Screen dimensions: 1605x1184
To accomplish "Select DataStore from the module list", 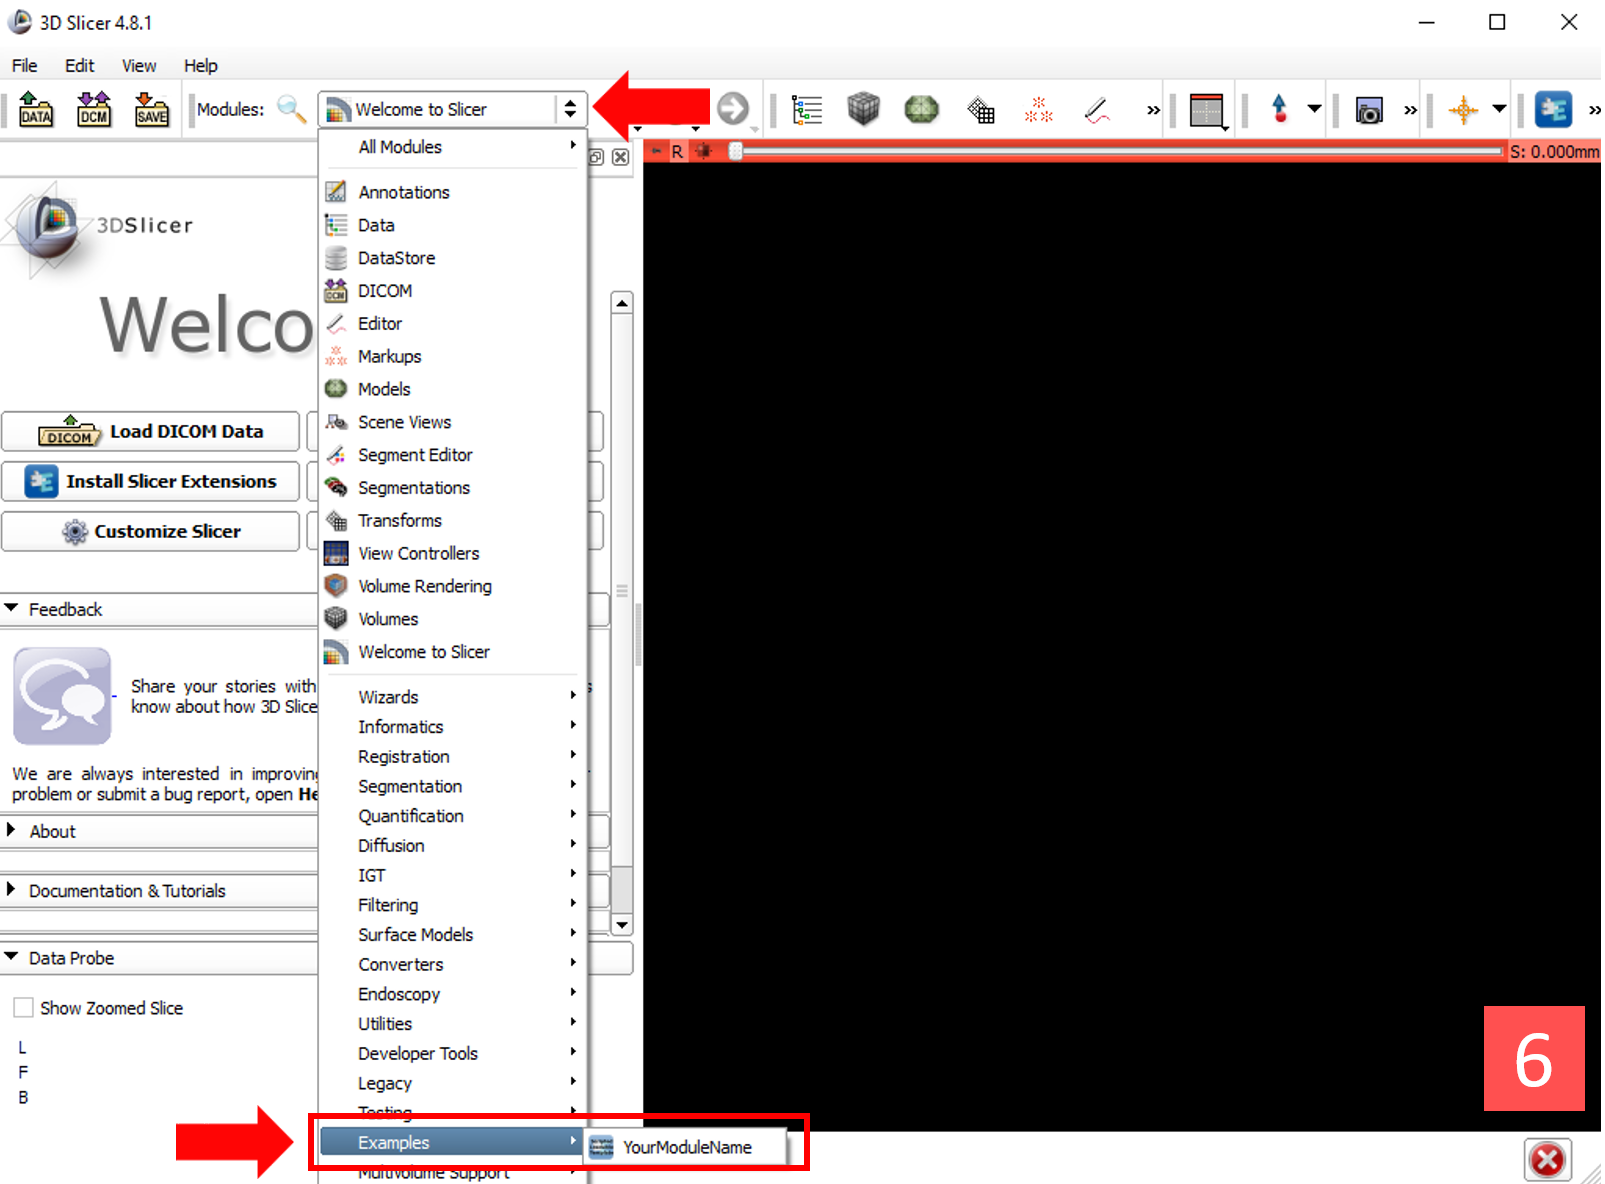I will coord(452,258).
